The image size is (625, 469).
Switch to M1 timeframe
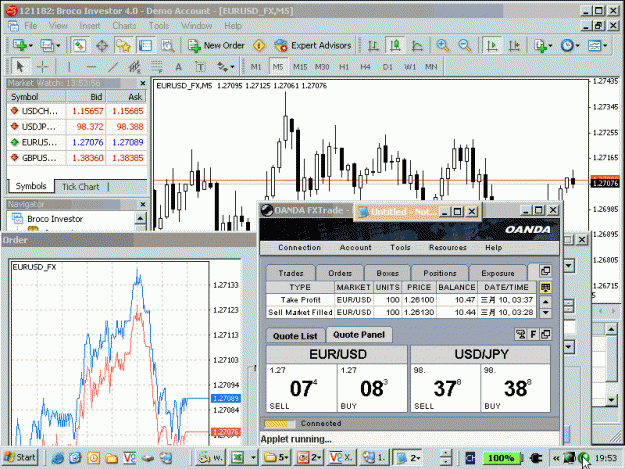click(256, 67)
